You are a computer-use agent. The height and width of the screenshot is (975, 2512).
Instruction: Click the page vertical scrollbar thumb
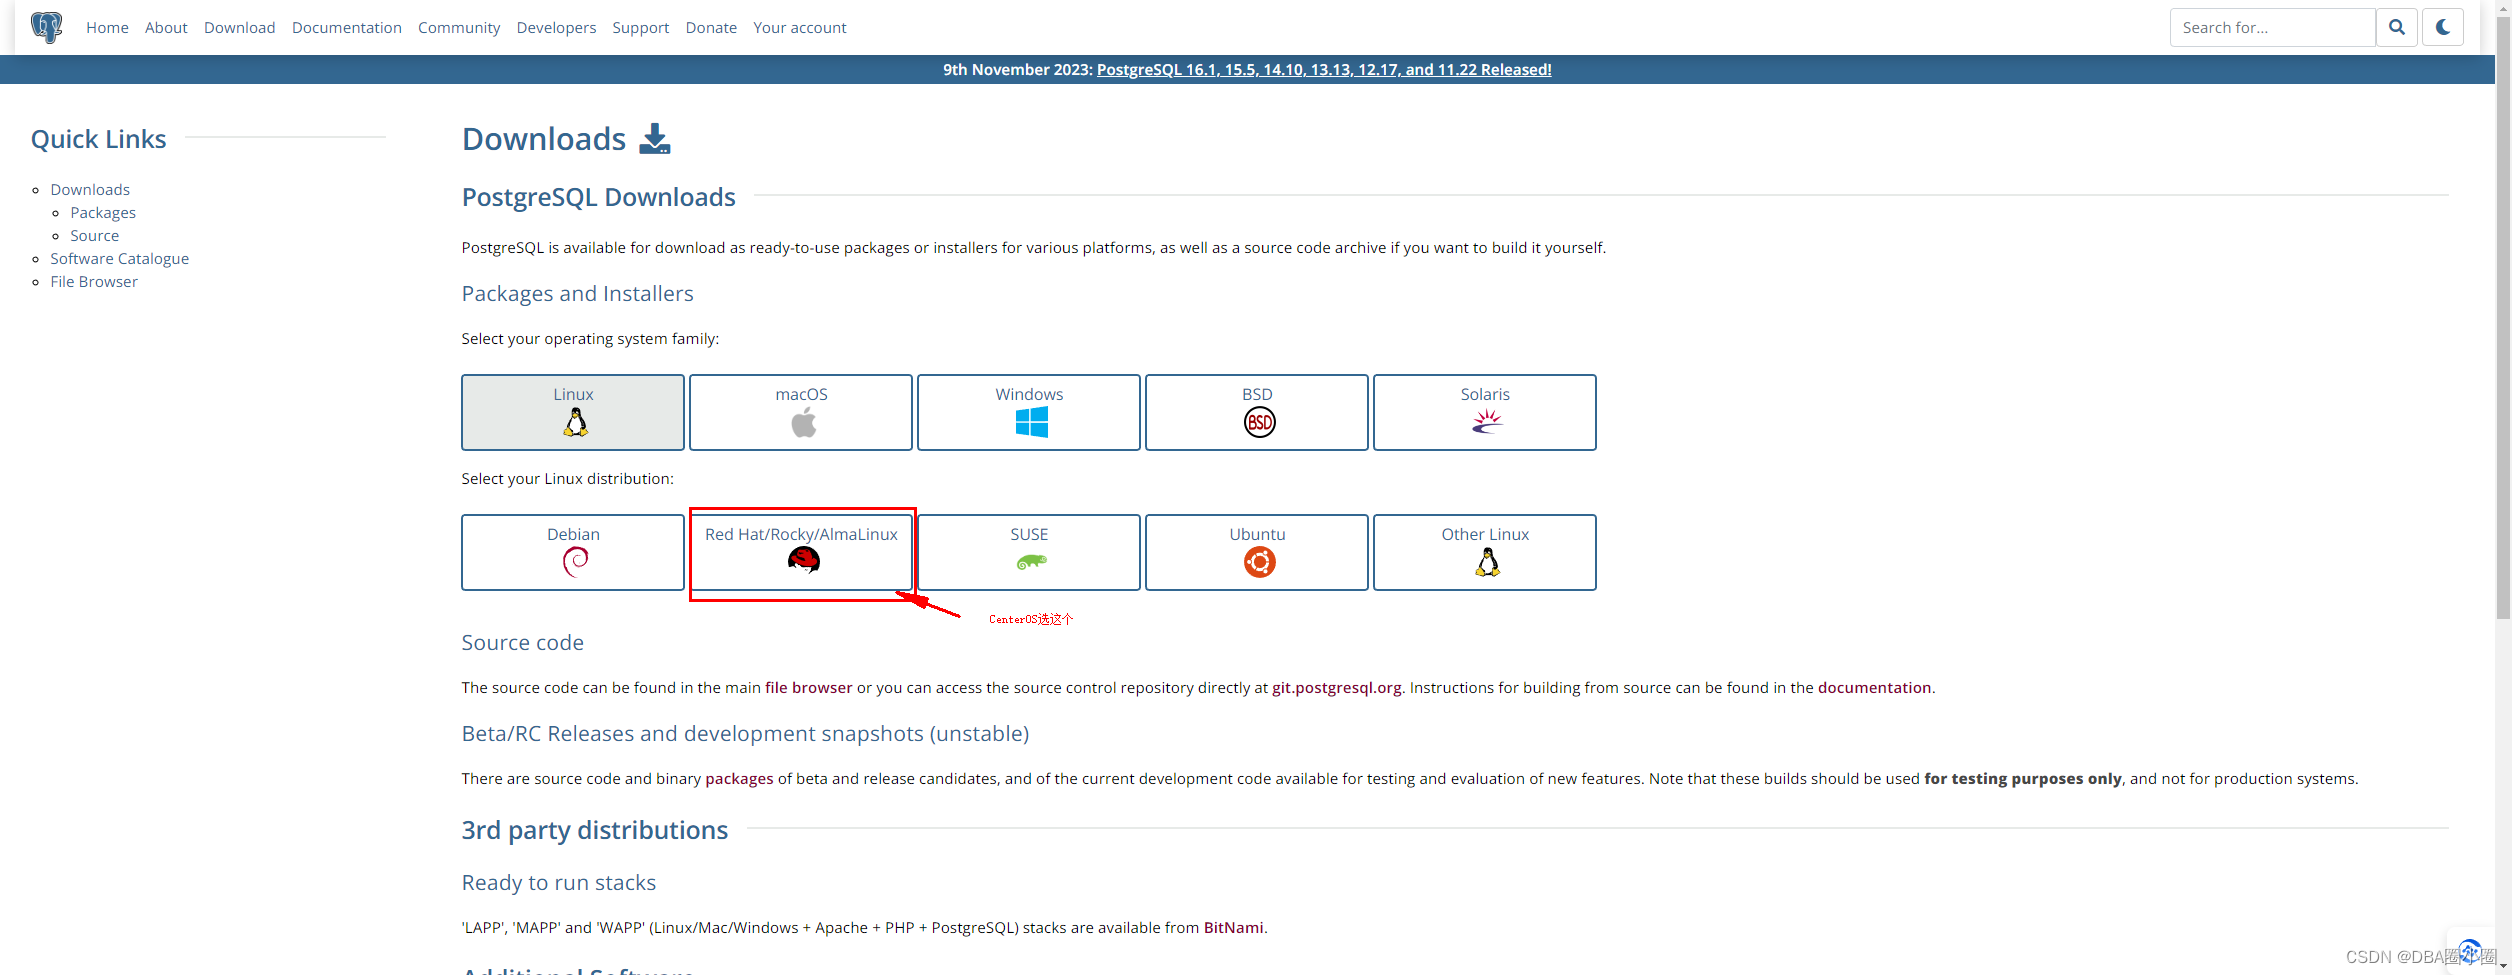2503,320
